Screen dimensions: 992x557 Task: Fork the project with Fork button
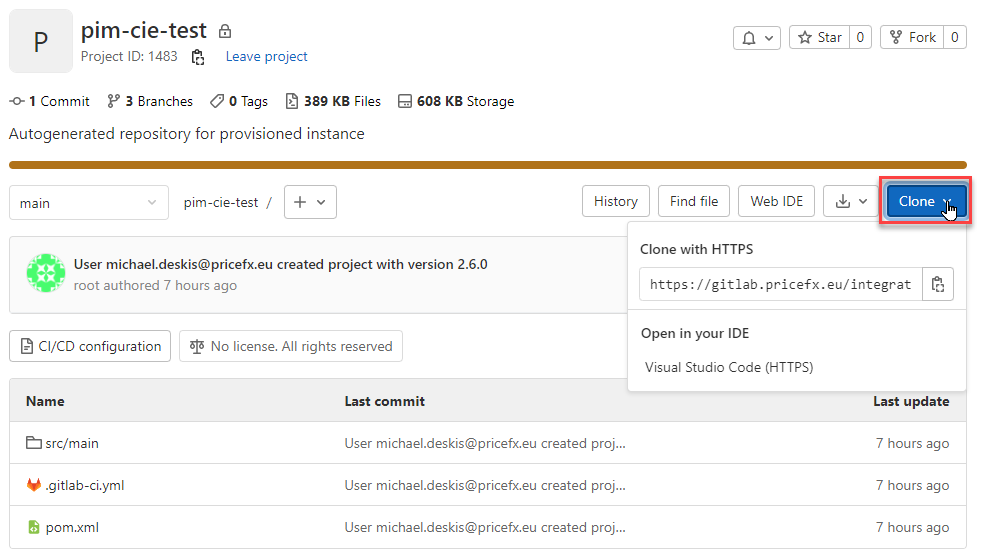point(912,37)
